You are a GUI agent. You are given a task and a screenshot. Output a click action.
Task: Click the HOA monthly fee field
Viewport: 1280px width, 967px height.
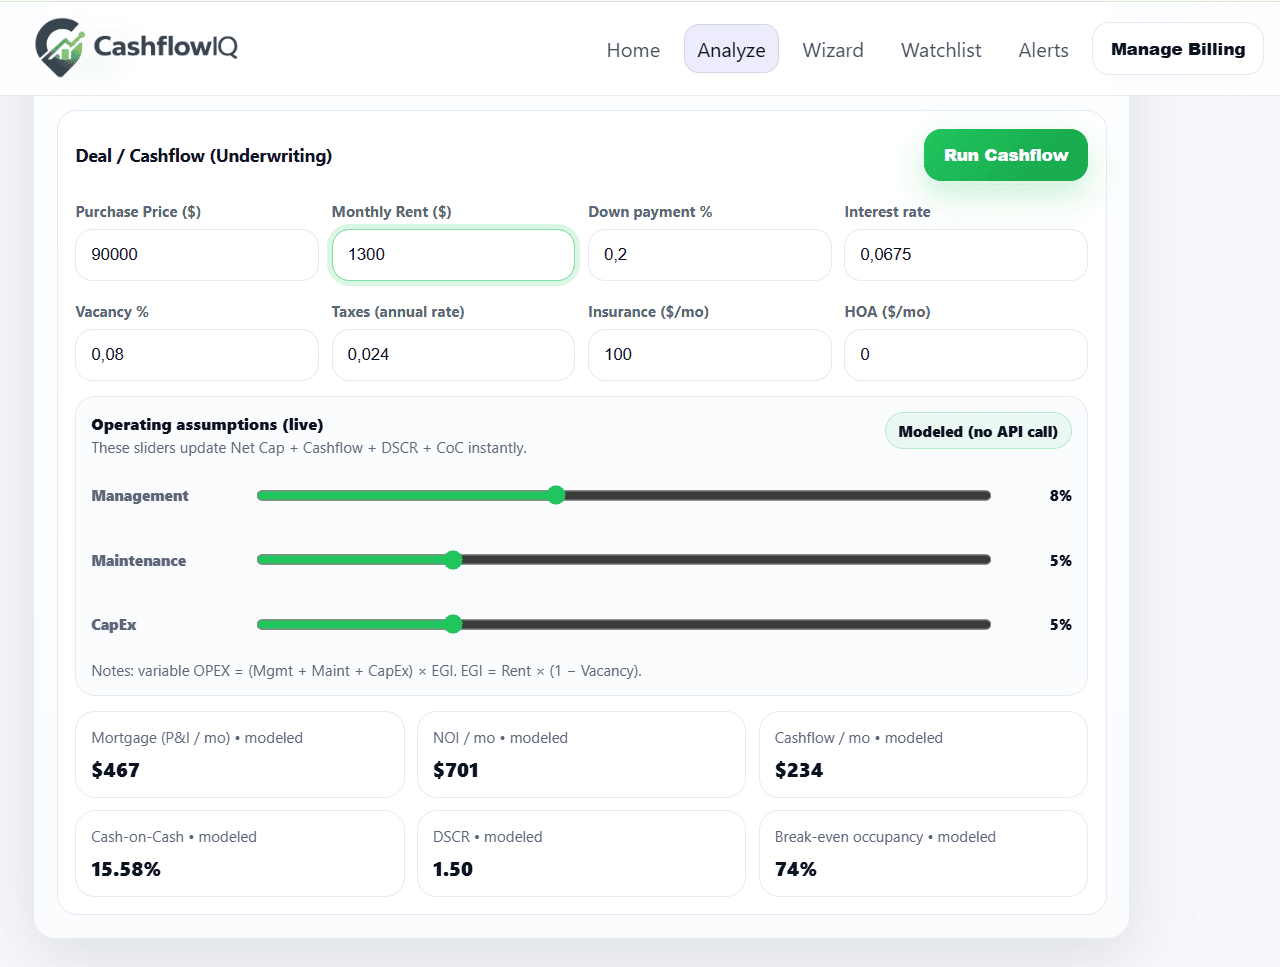(x=965, y=355)
